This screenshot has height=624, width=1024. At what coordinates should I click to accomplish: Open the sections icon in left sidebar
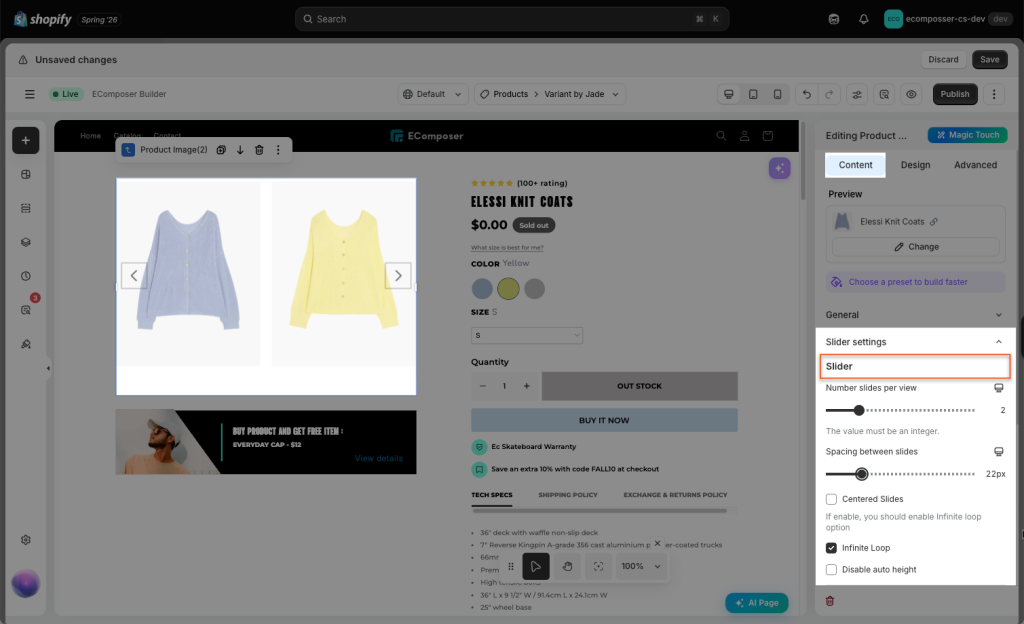click(x=25, y=208)
